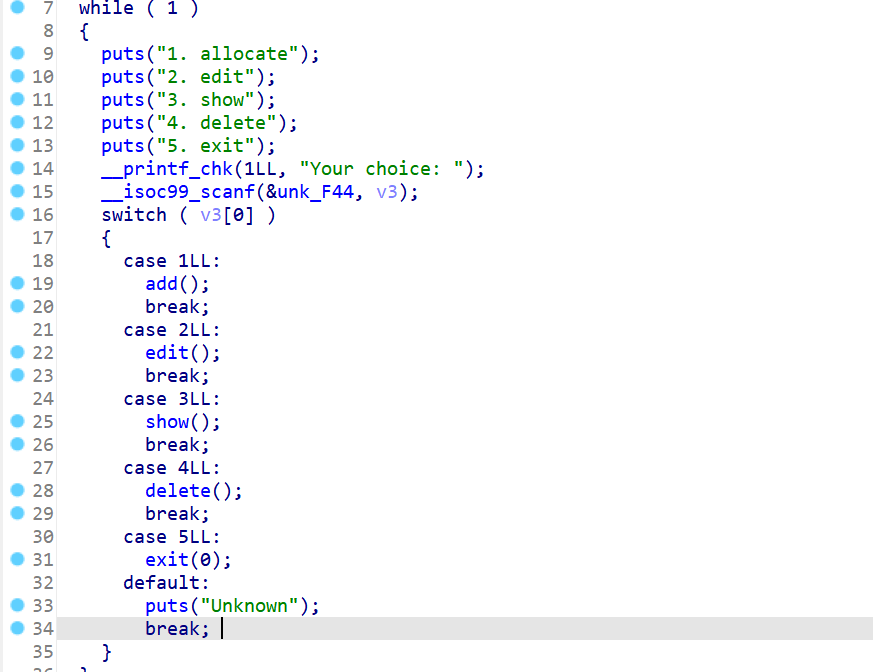
Task: Toggle the breakpoint dot on line 28
Action: (x=17, y=491)
